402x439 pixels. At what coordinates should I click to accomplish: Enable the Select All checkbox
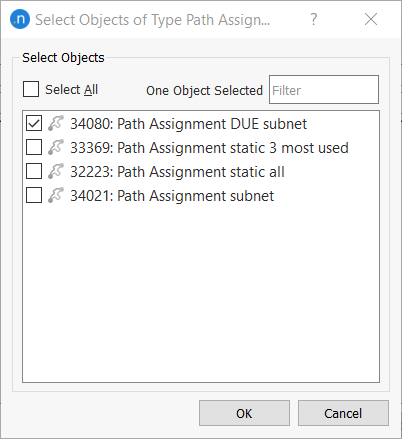pos(31,89)
